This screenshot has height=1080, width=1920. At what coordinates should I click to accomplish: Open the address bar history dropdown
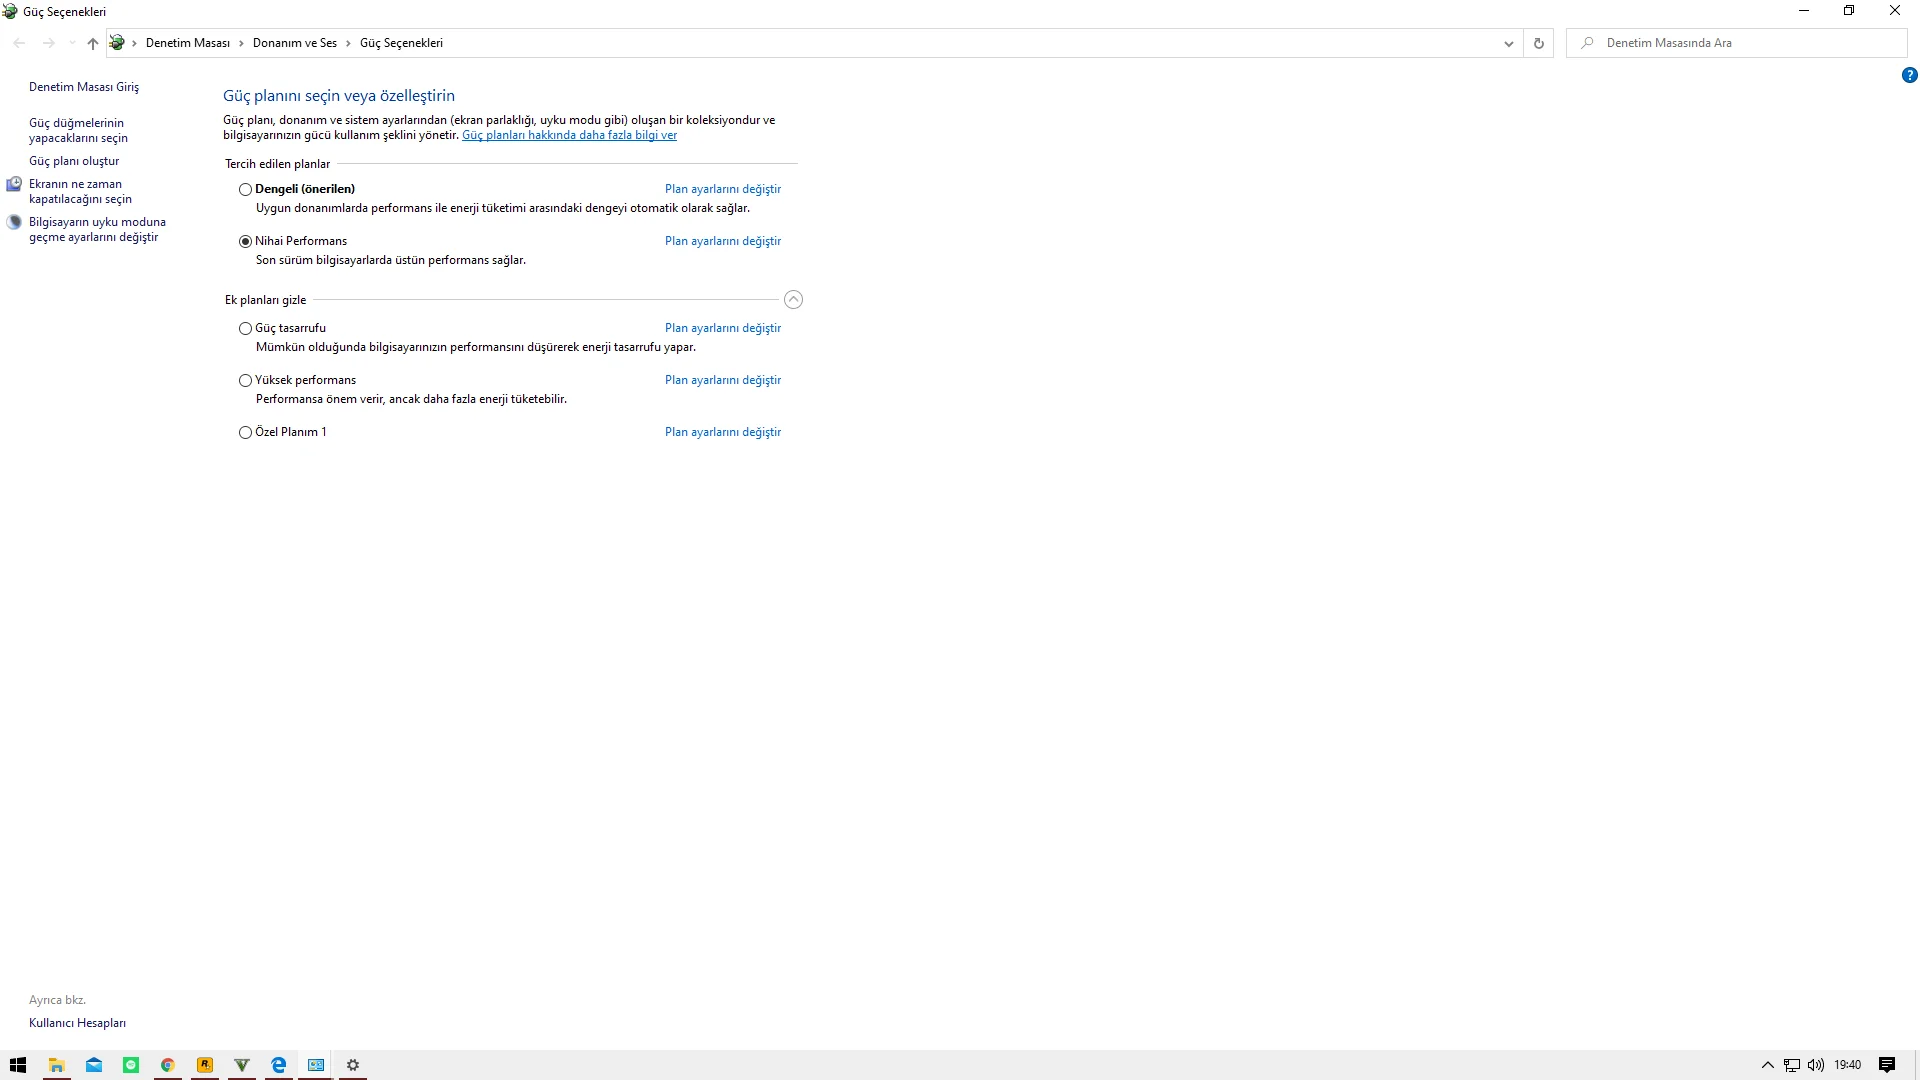1508,43
